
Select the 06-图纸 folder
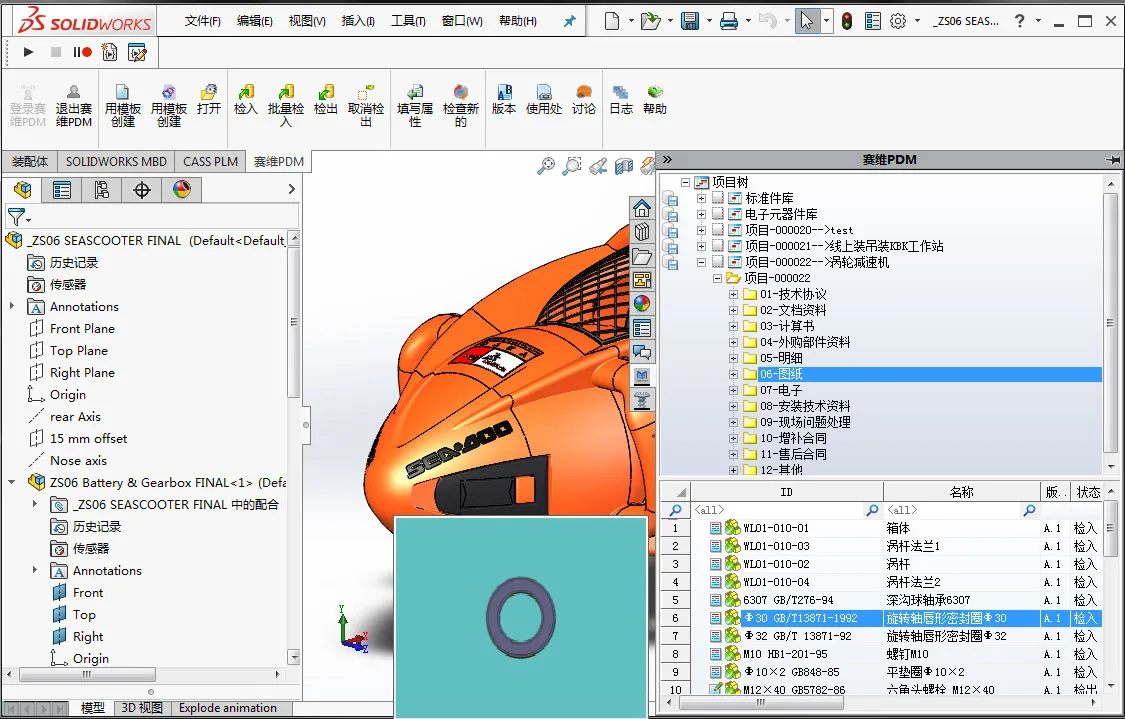click(x=781, y=374)
